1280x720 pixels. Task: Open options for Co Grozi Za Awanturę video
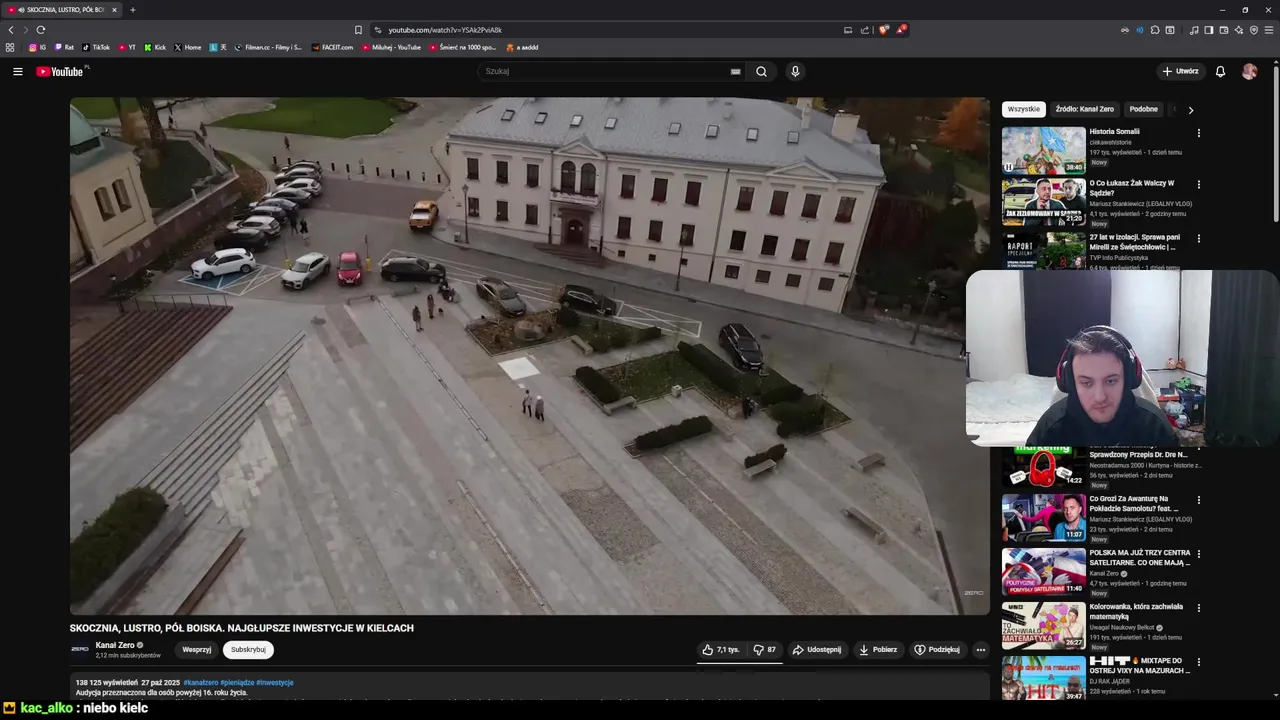[1198, 500]
